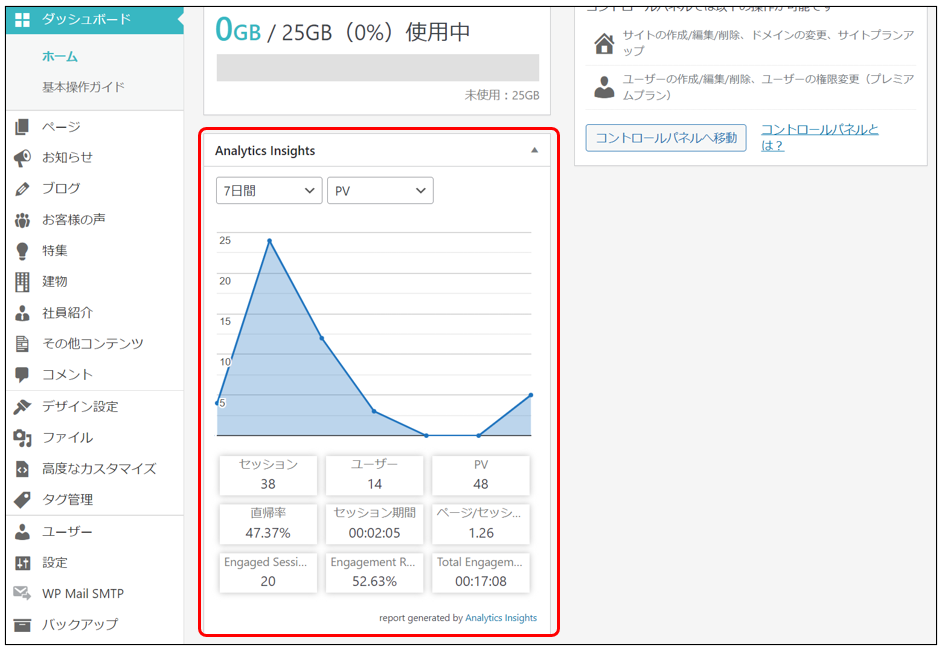
Task: Open the 7日間 period dropdown
Action: click(269, 190)
